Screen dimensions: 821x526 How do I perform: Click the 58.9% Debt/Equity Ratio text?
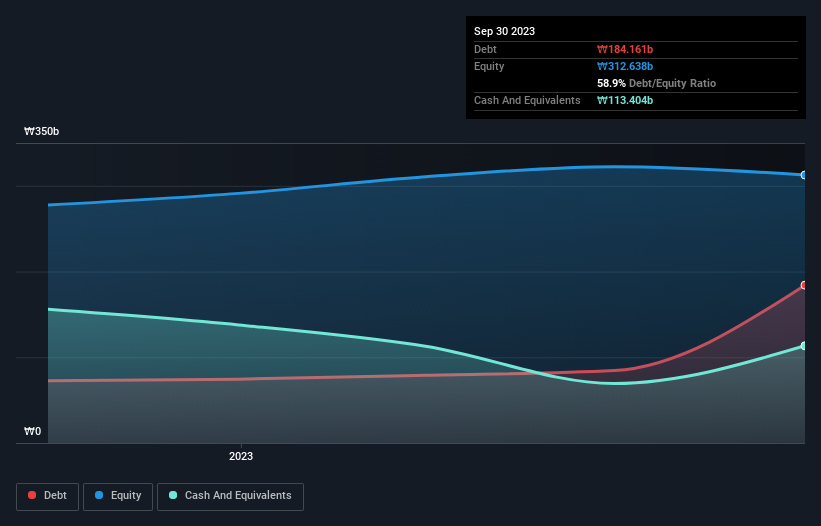pyautogui.click(x=656, y=83)
